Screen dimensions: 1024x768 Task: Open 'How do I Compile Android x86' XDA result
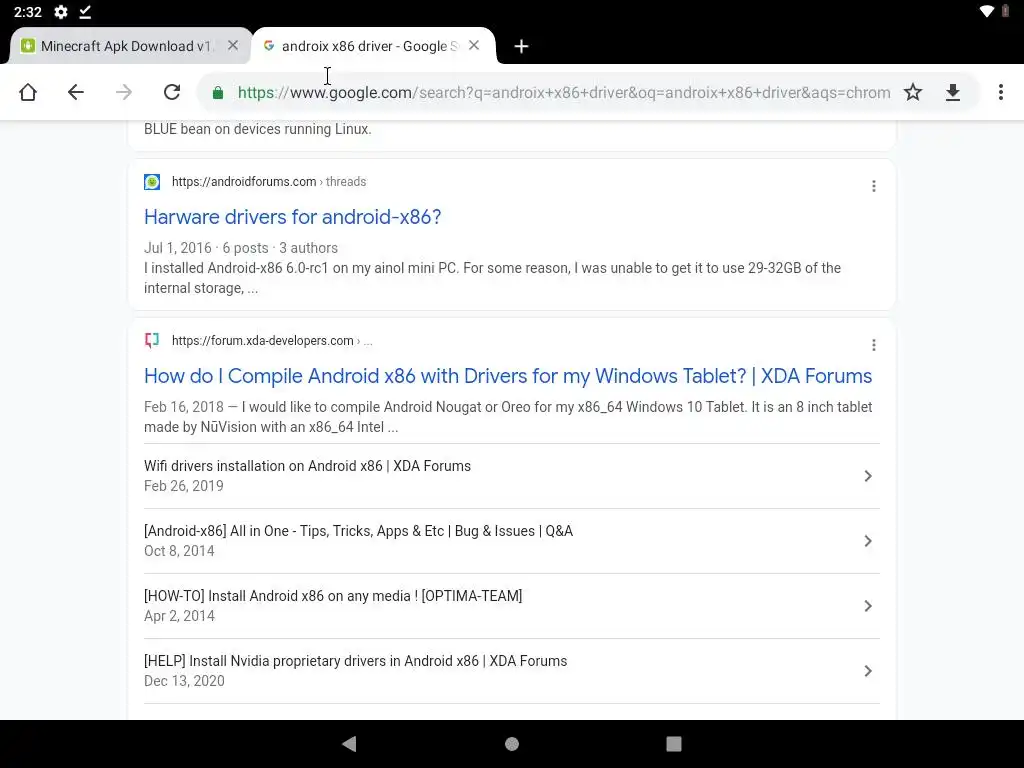tap(508, 376)
